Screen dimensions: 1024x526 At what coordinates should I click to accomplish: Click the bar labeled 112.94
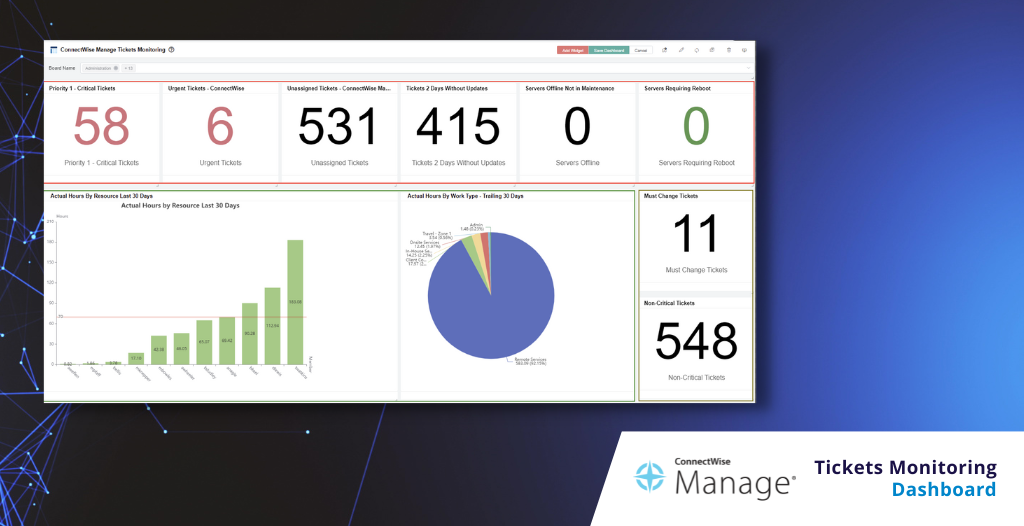tap(272, 325)
